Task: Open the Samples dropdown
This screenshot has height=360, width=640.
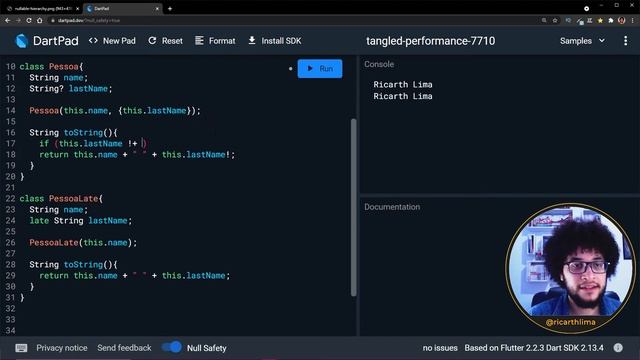Action: 582,41
